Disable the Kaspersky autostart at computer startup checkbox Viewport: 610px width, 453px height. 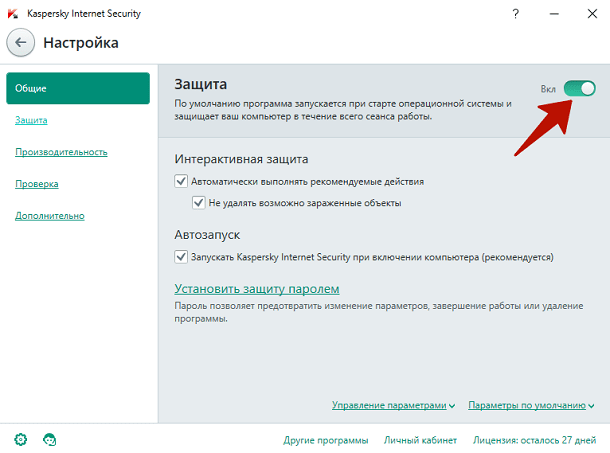tap(181, 257)
